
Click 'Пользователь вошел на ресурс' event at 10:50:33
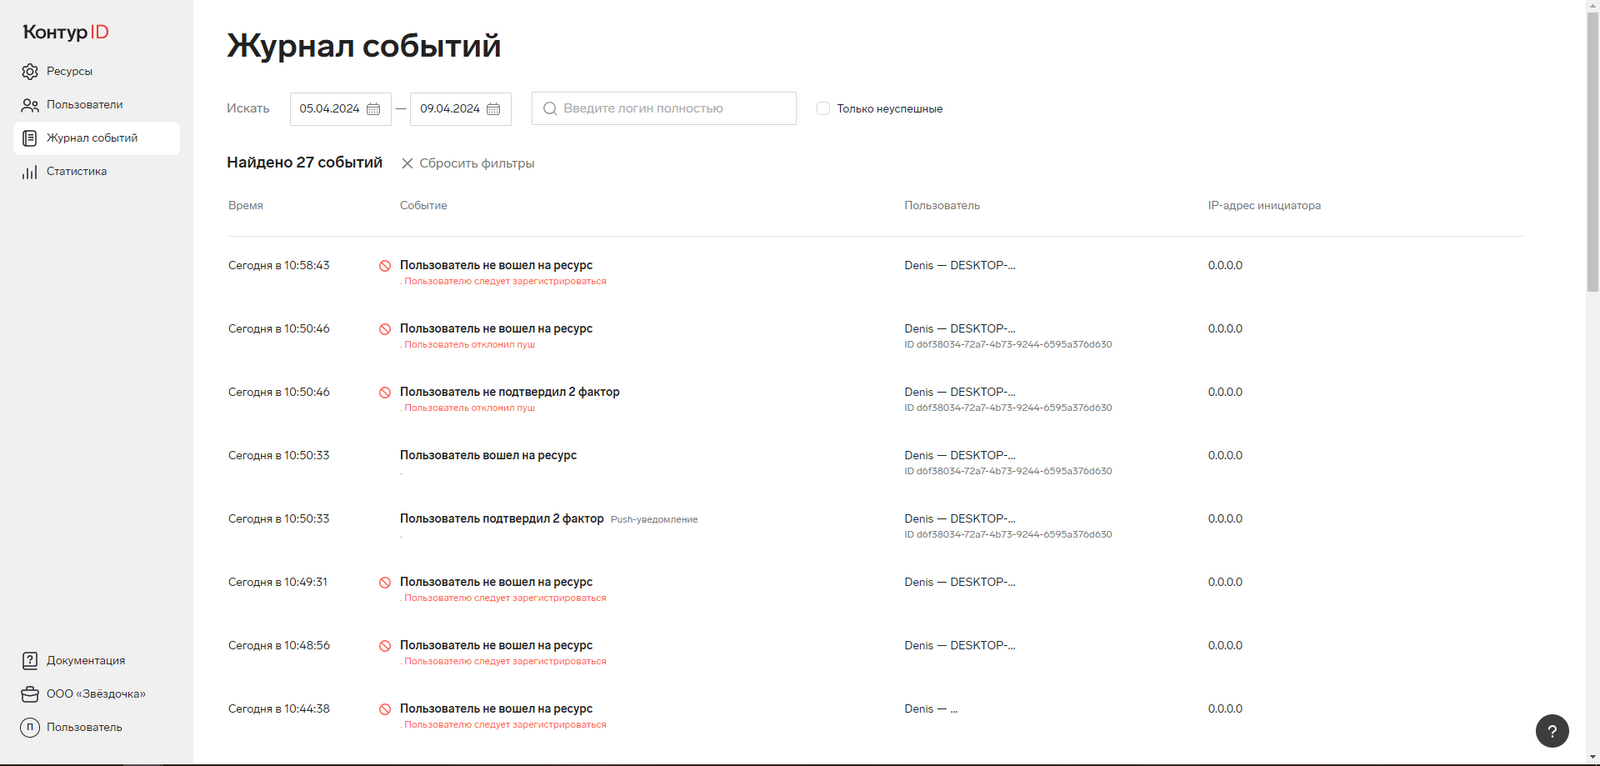pos(488,455)
